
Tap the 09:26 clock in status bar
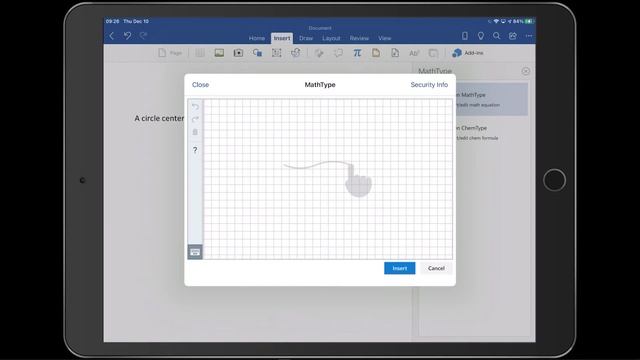pyautogui.click(x=113, y=21)
